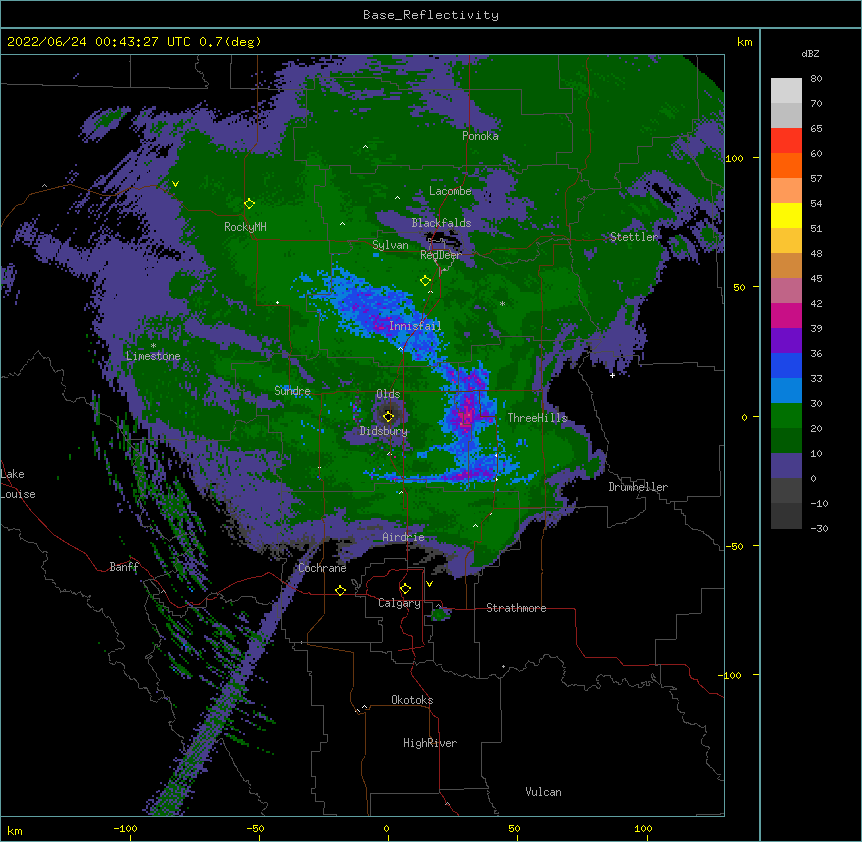862x842 pixels.
Task: Select the Lake Louise label
Action: [18, 484]
